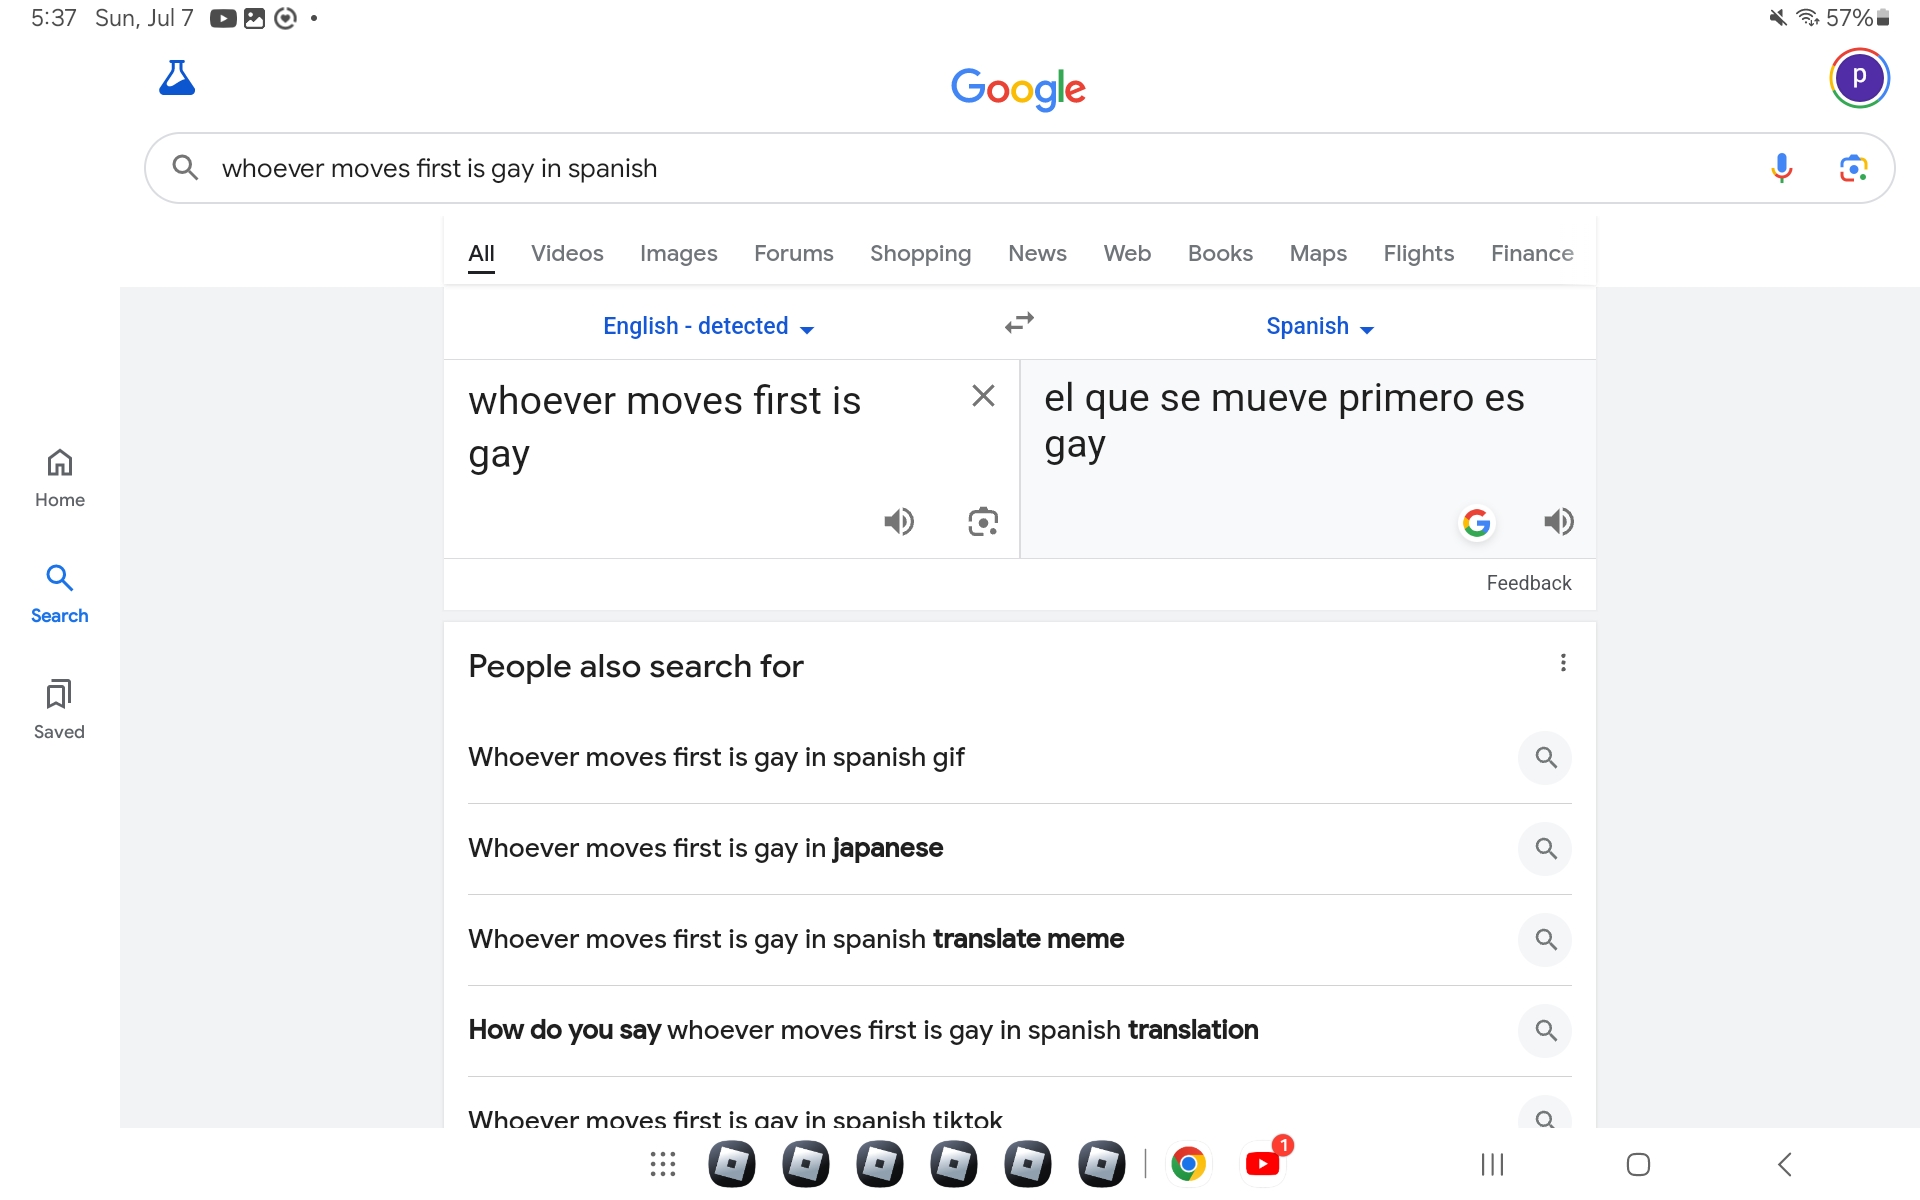Tap the voice search microphone
1920x1200 pixels.
[x=1781, y=168]
